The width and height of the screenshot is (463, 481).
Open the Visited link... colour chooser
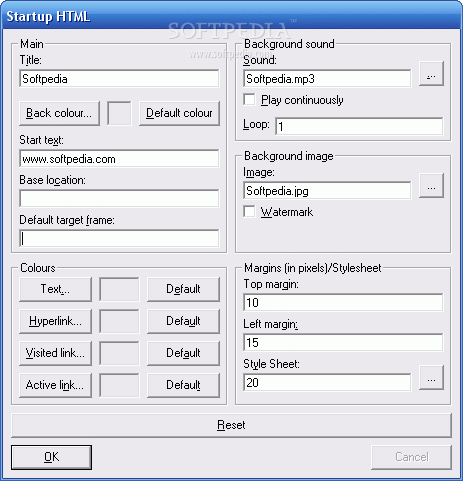coord(55,353)
